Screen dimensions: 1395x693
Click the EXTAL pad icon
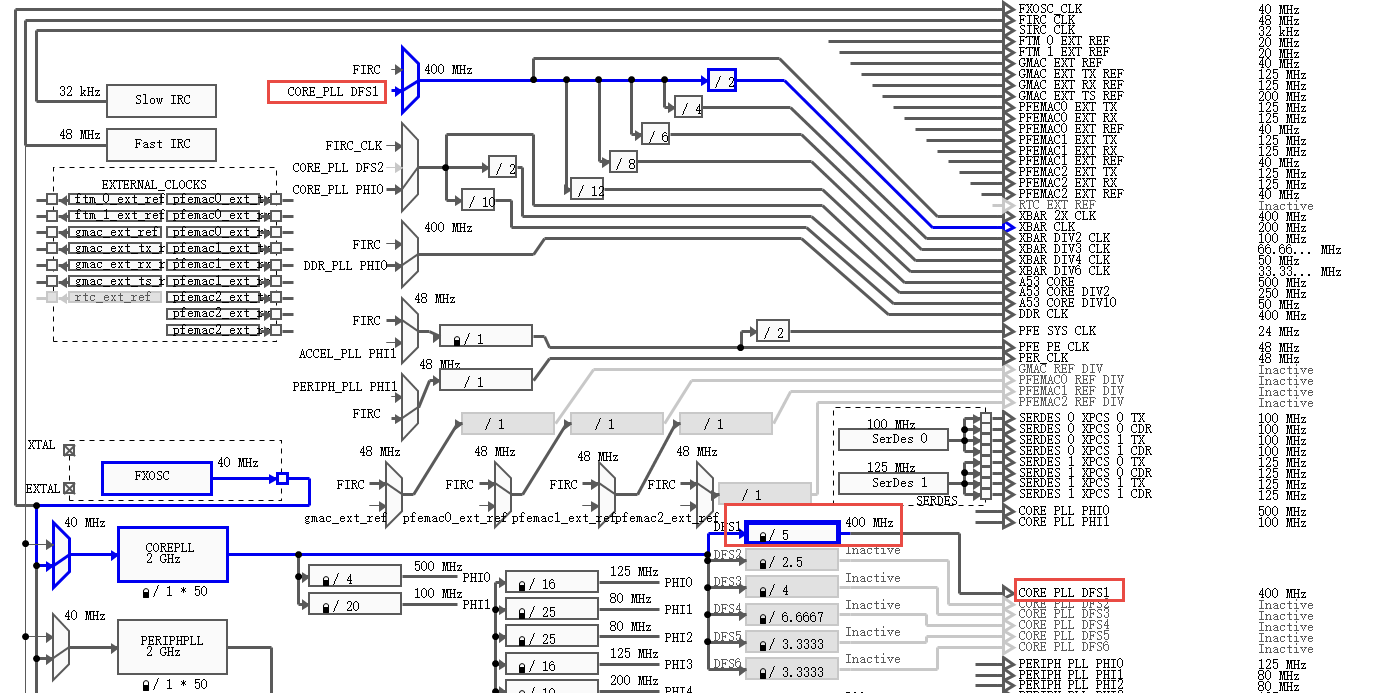tap(68, 489)
